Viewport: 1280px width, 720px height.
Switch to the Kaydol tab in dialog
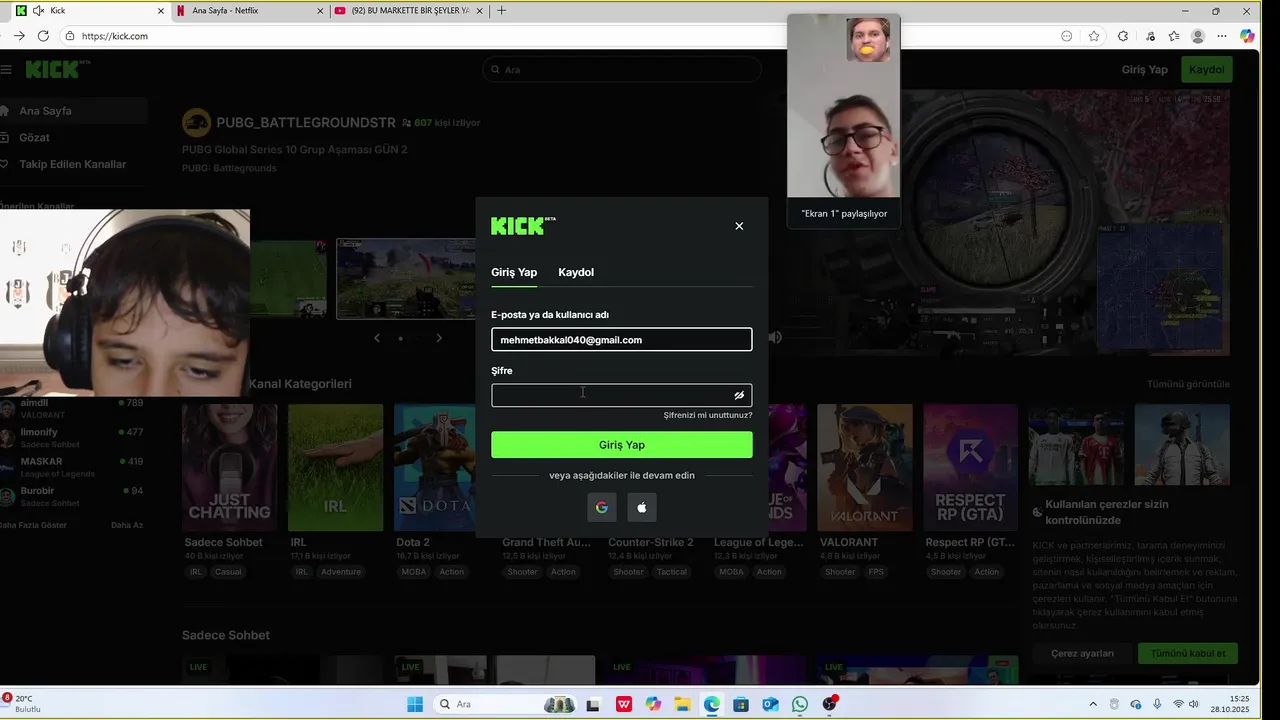[x=576, y=272]
